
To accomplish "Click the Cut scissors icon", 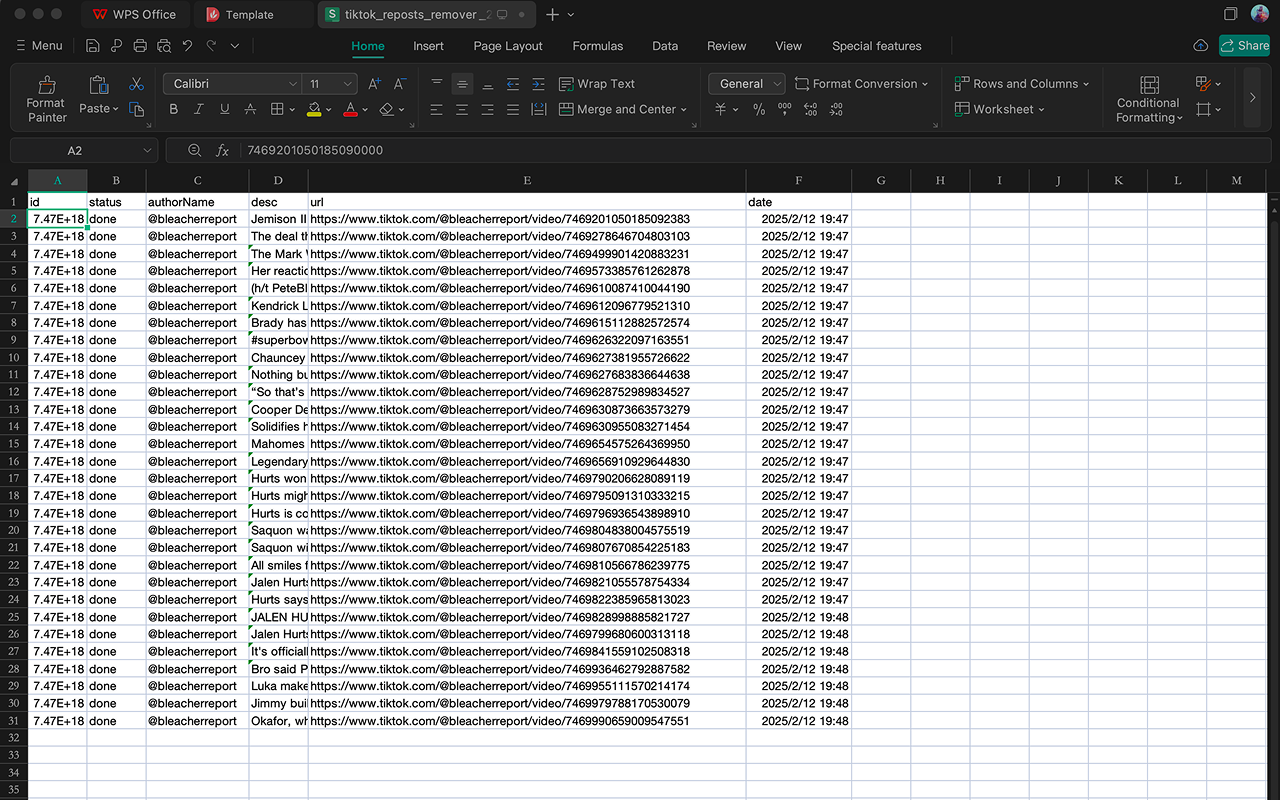I will (137, 84).
